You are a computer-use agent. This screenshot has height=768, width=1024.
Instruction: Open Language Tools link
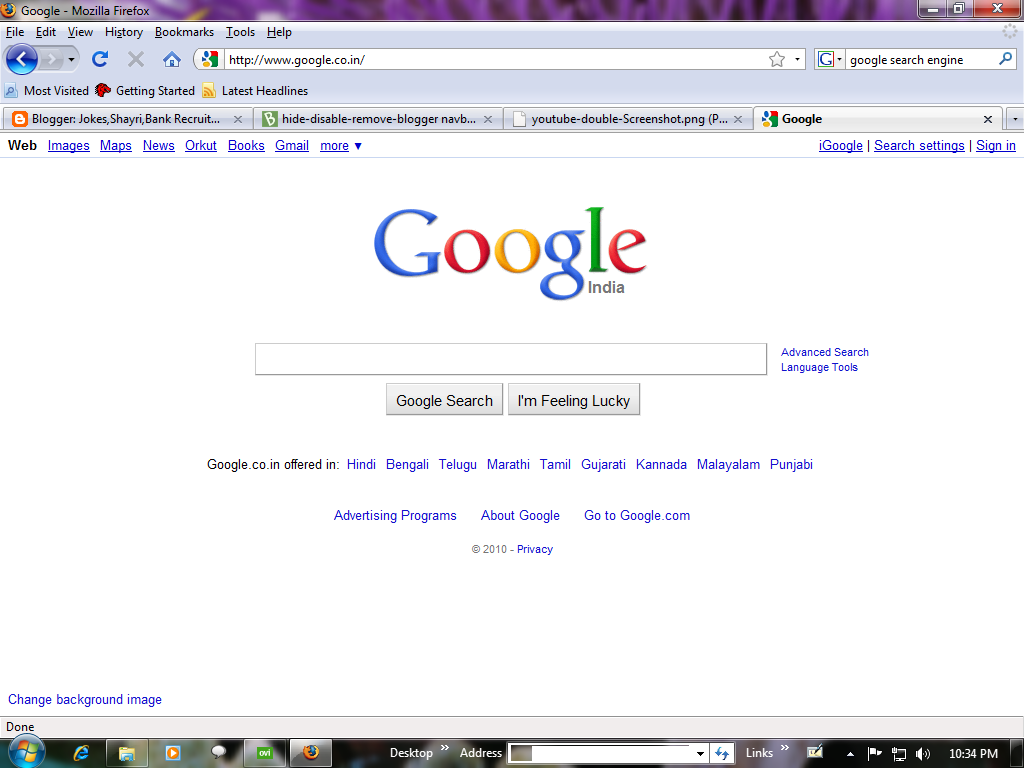click(x=819, y=367)
